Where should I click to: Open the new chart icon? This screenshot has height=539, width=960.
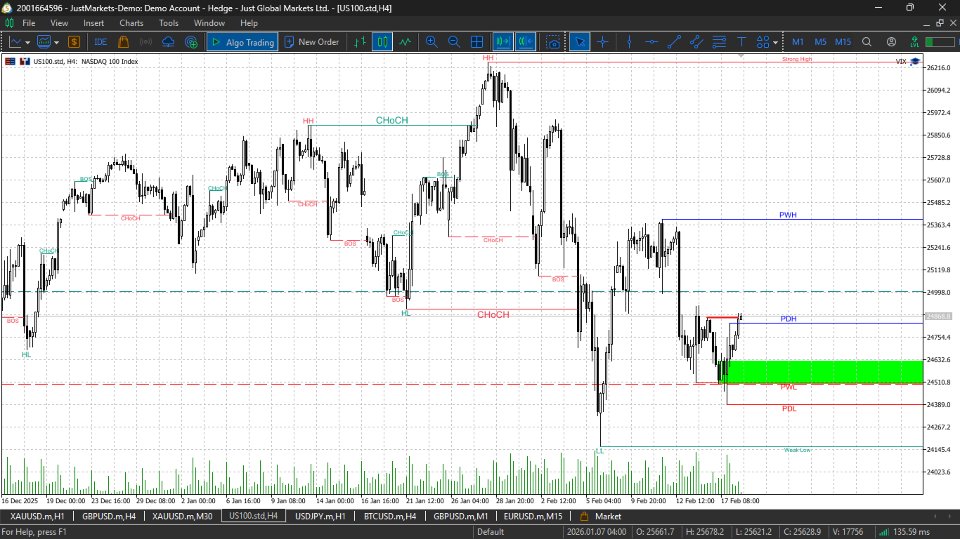pos(15,42)
